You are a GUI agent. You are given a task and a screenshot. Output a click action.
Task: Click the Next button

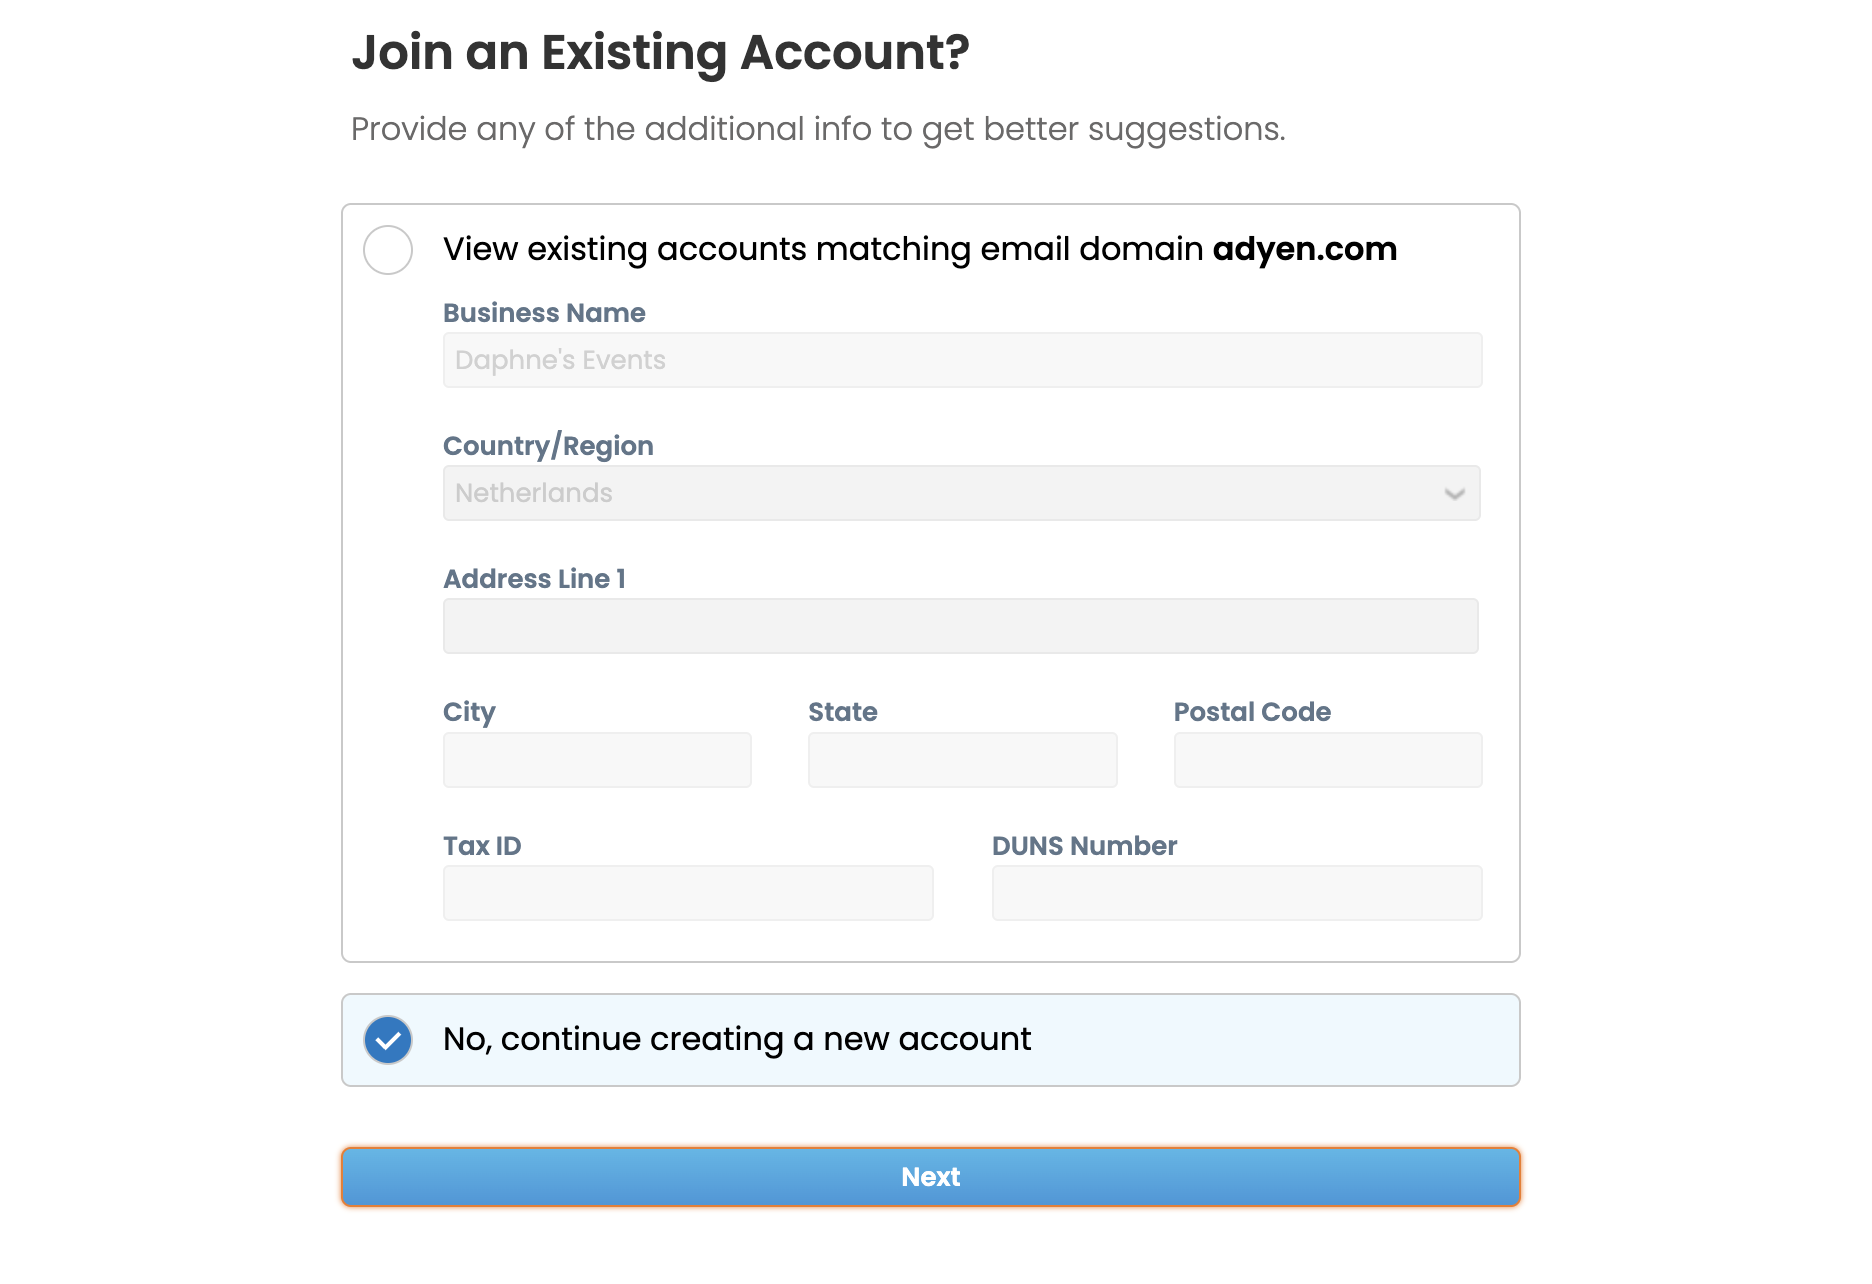tap(930, 1177)
